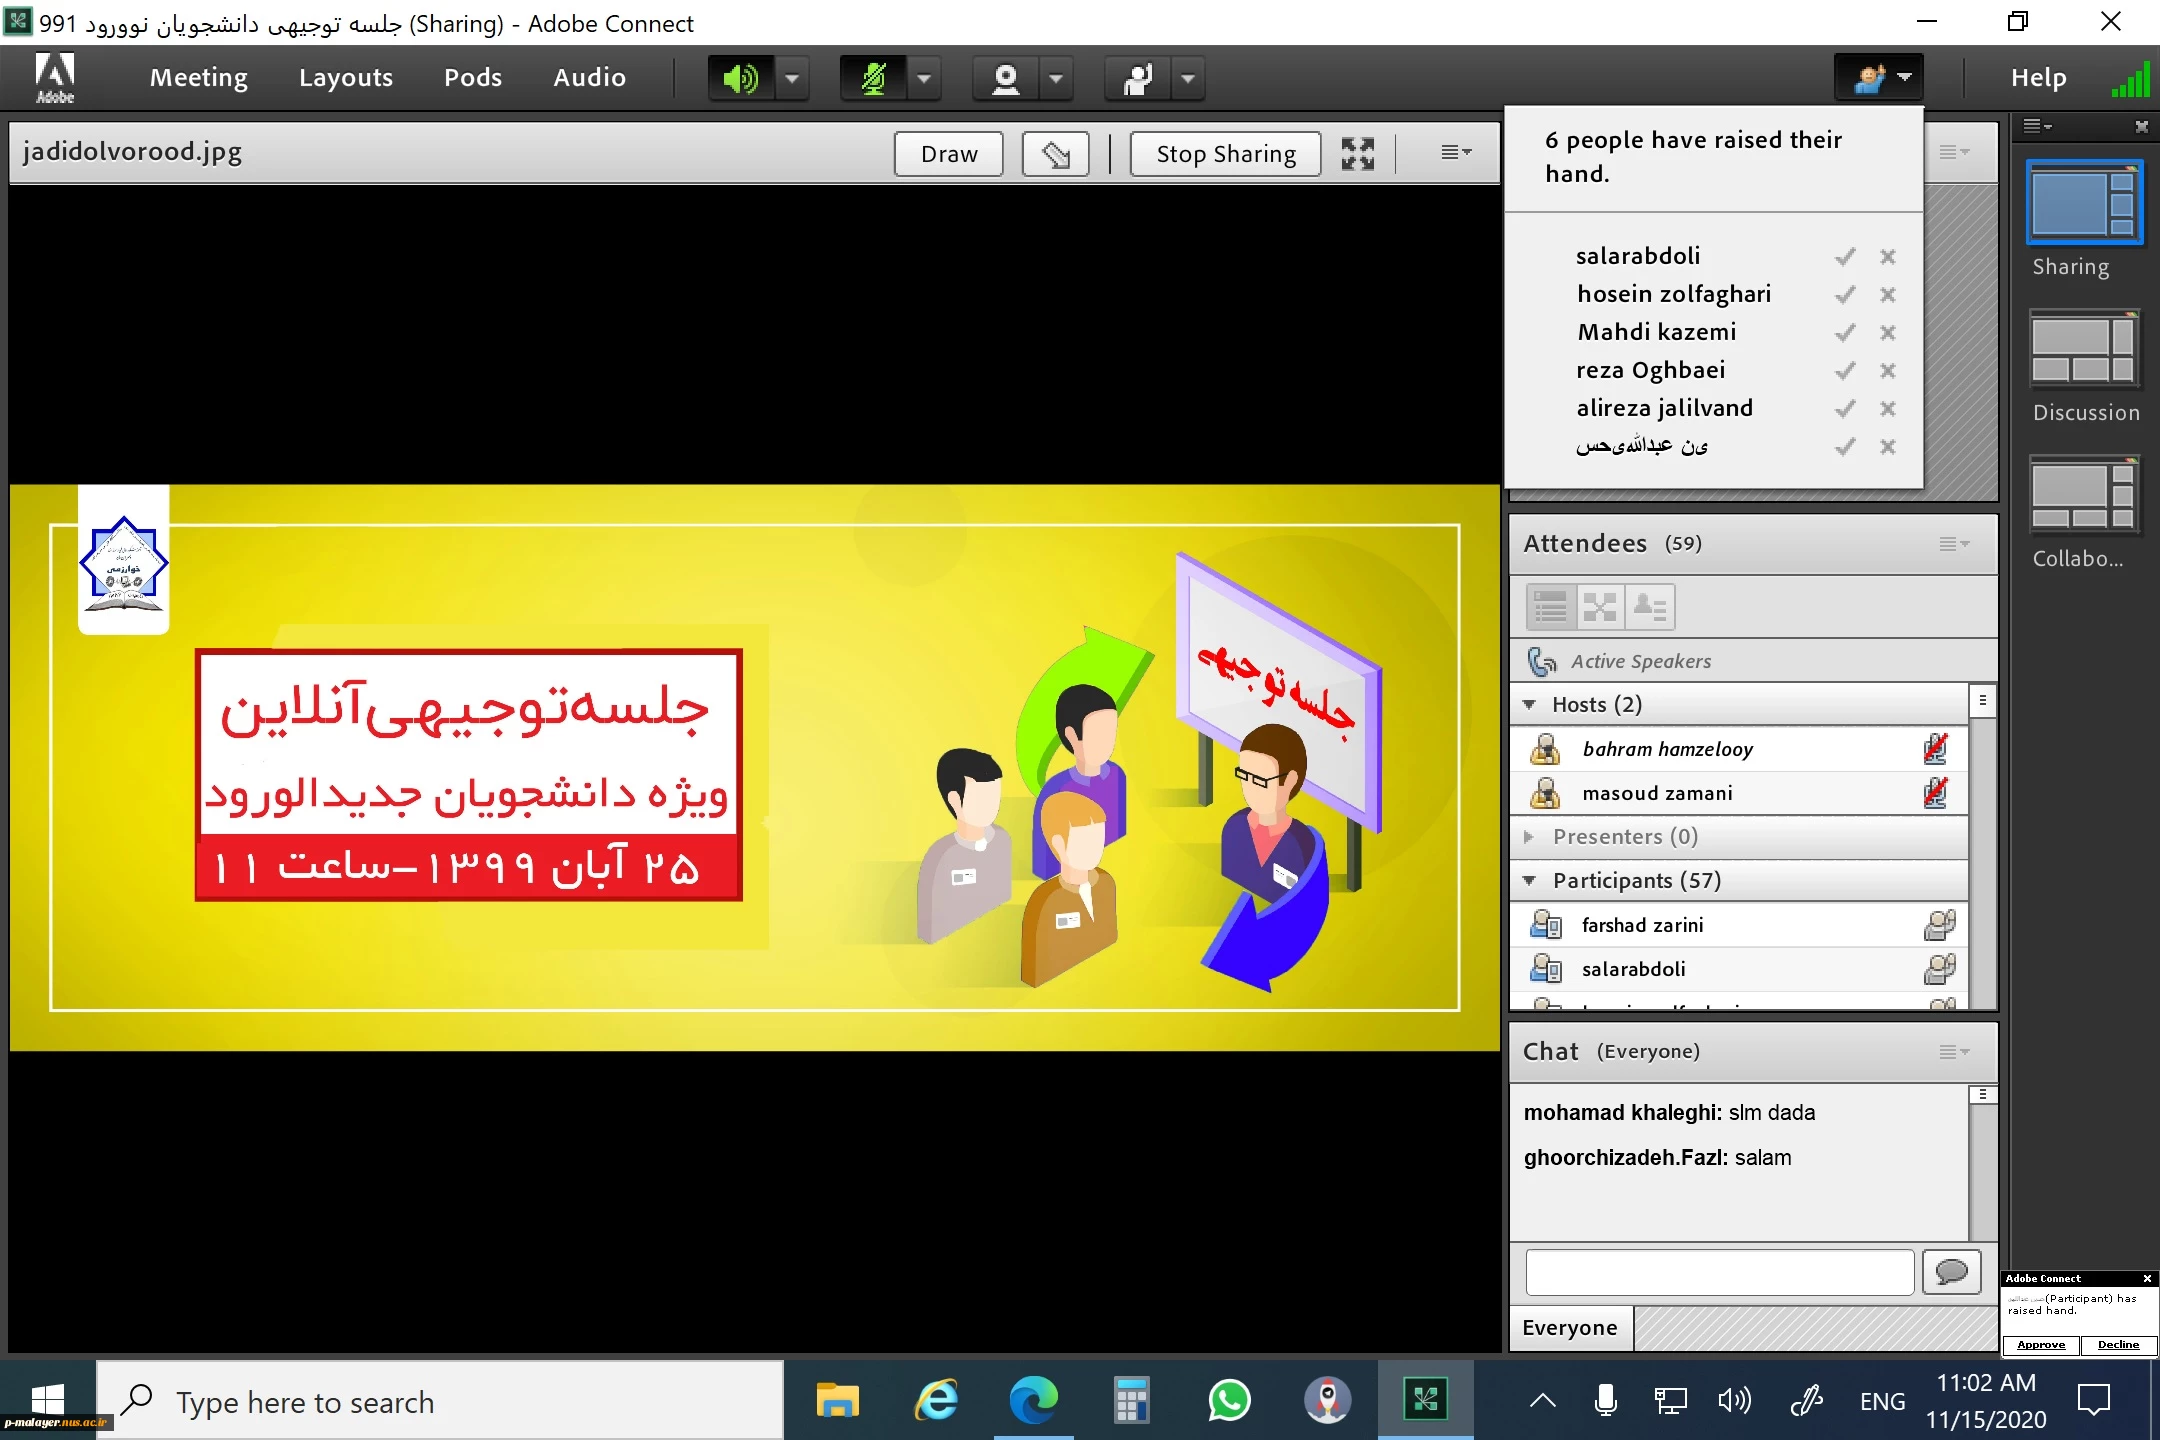Open the Meeting menu
This screenshot has height=1440, width=2160.
(x=199, y=77)
